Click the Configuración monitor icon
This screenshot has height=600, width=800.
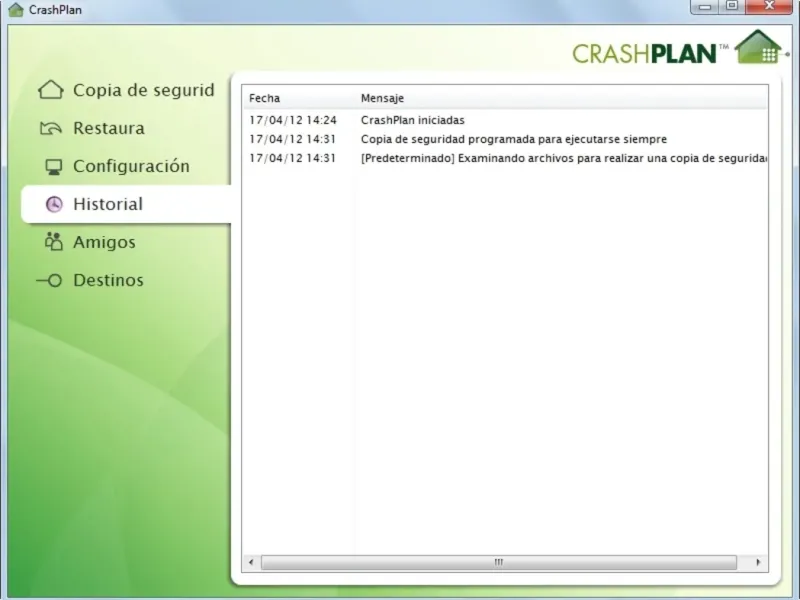[x=54, y=167]
